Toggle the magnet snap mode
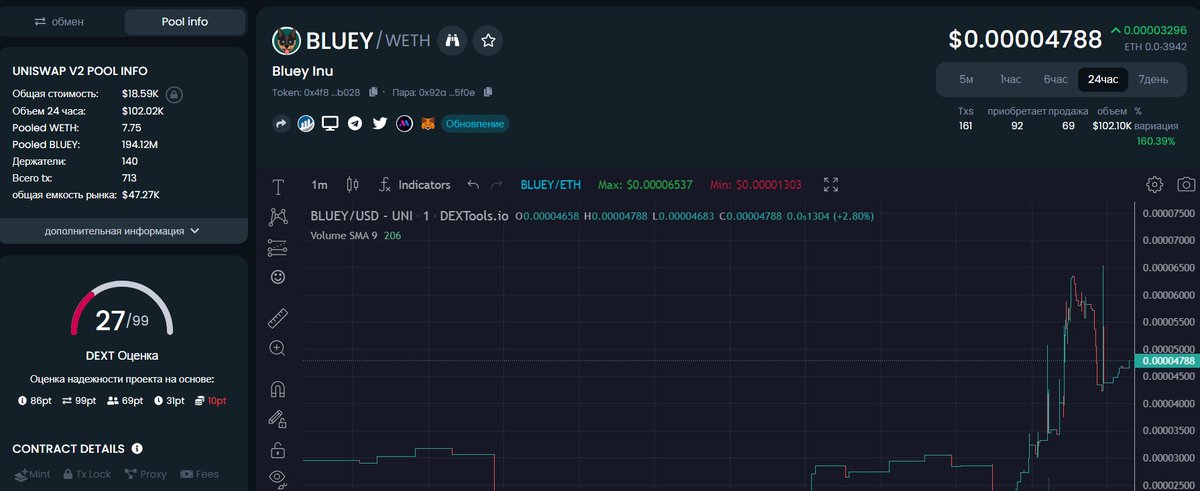Viewport: 1200px width, 491px height. pos(278,390)
